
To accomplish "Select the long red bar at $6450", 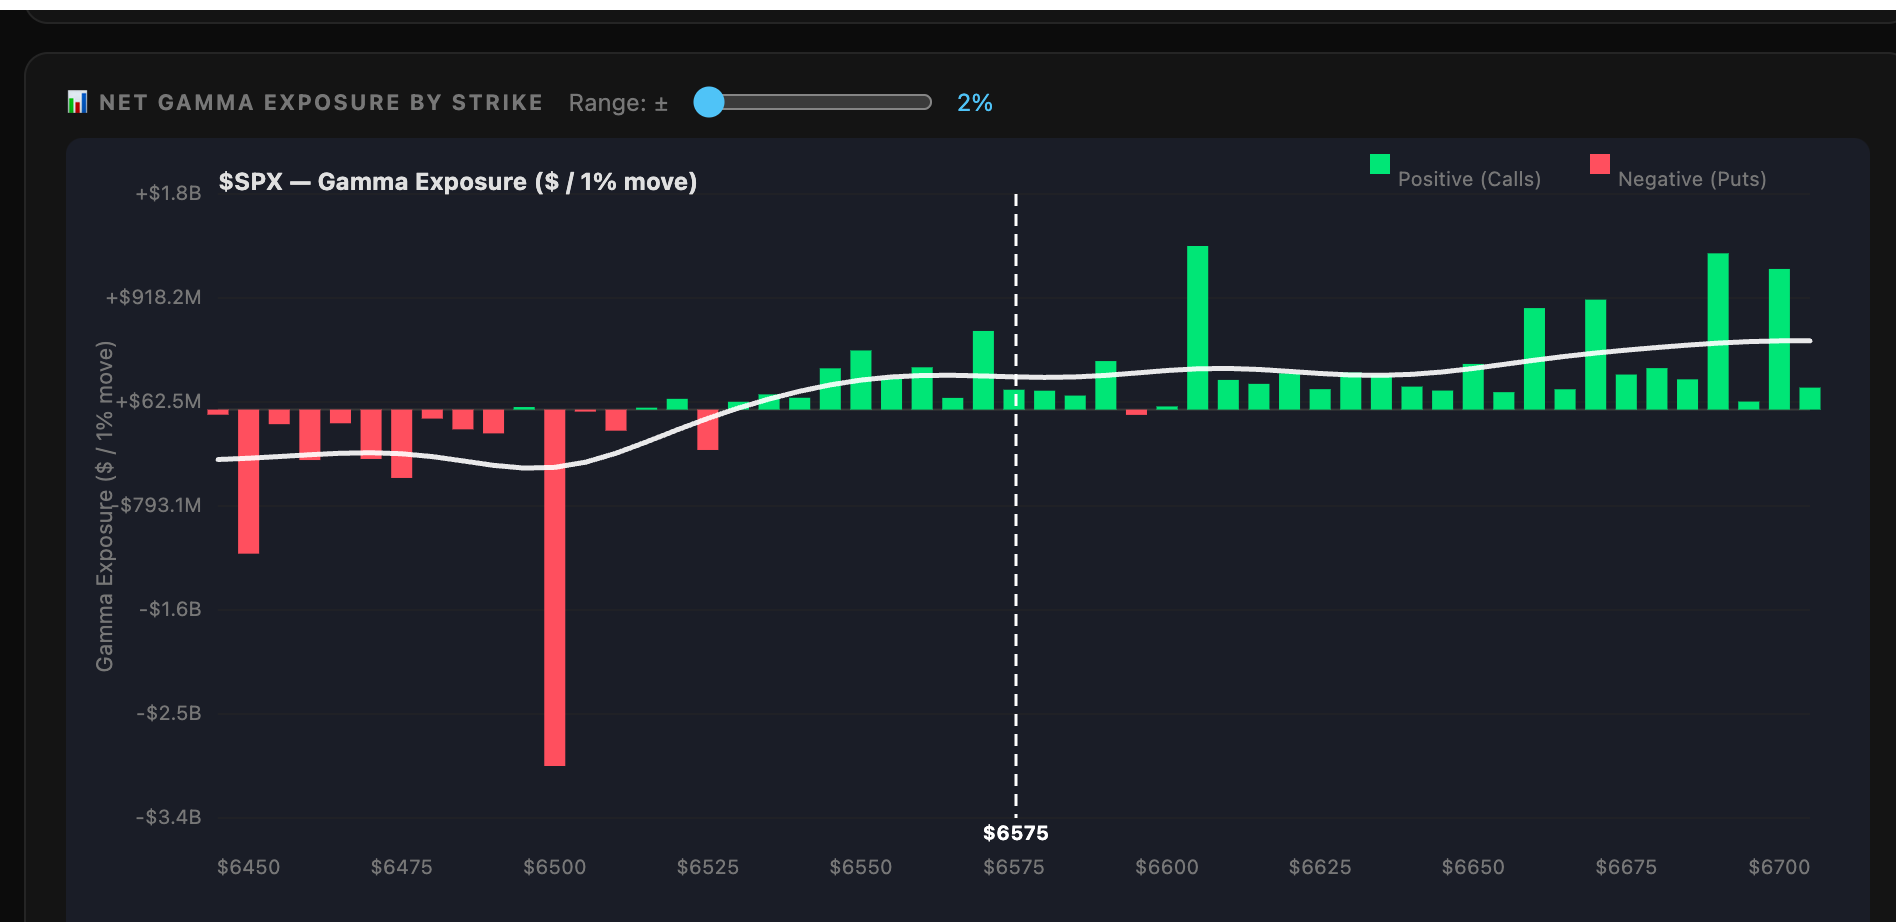I will point(249,482).
